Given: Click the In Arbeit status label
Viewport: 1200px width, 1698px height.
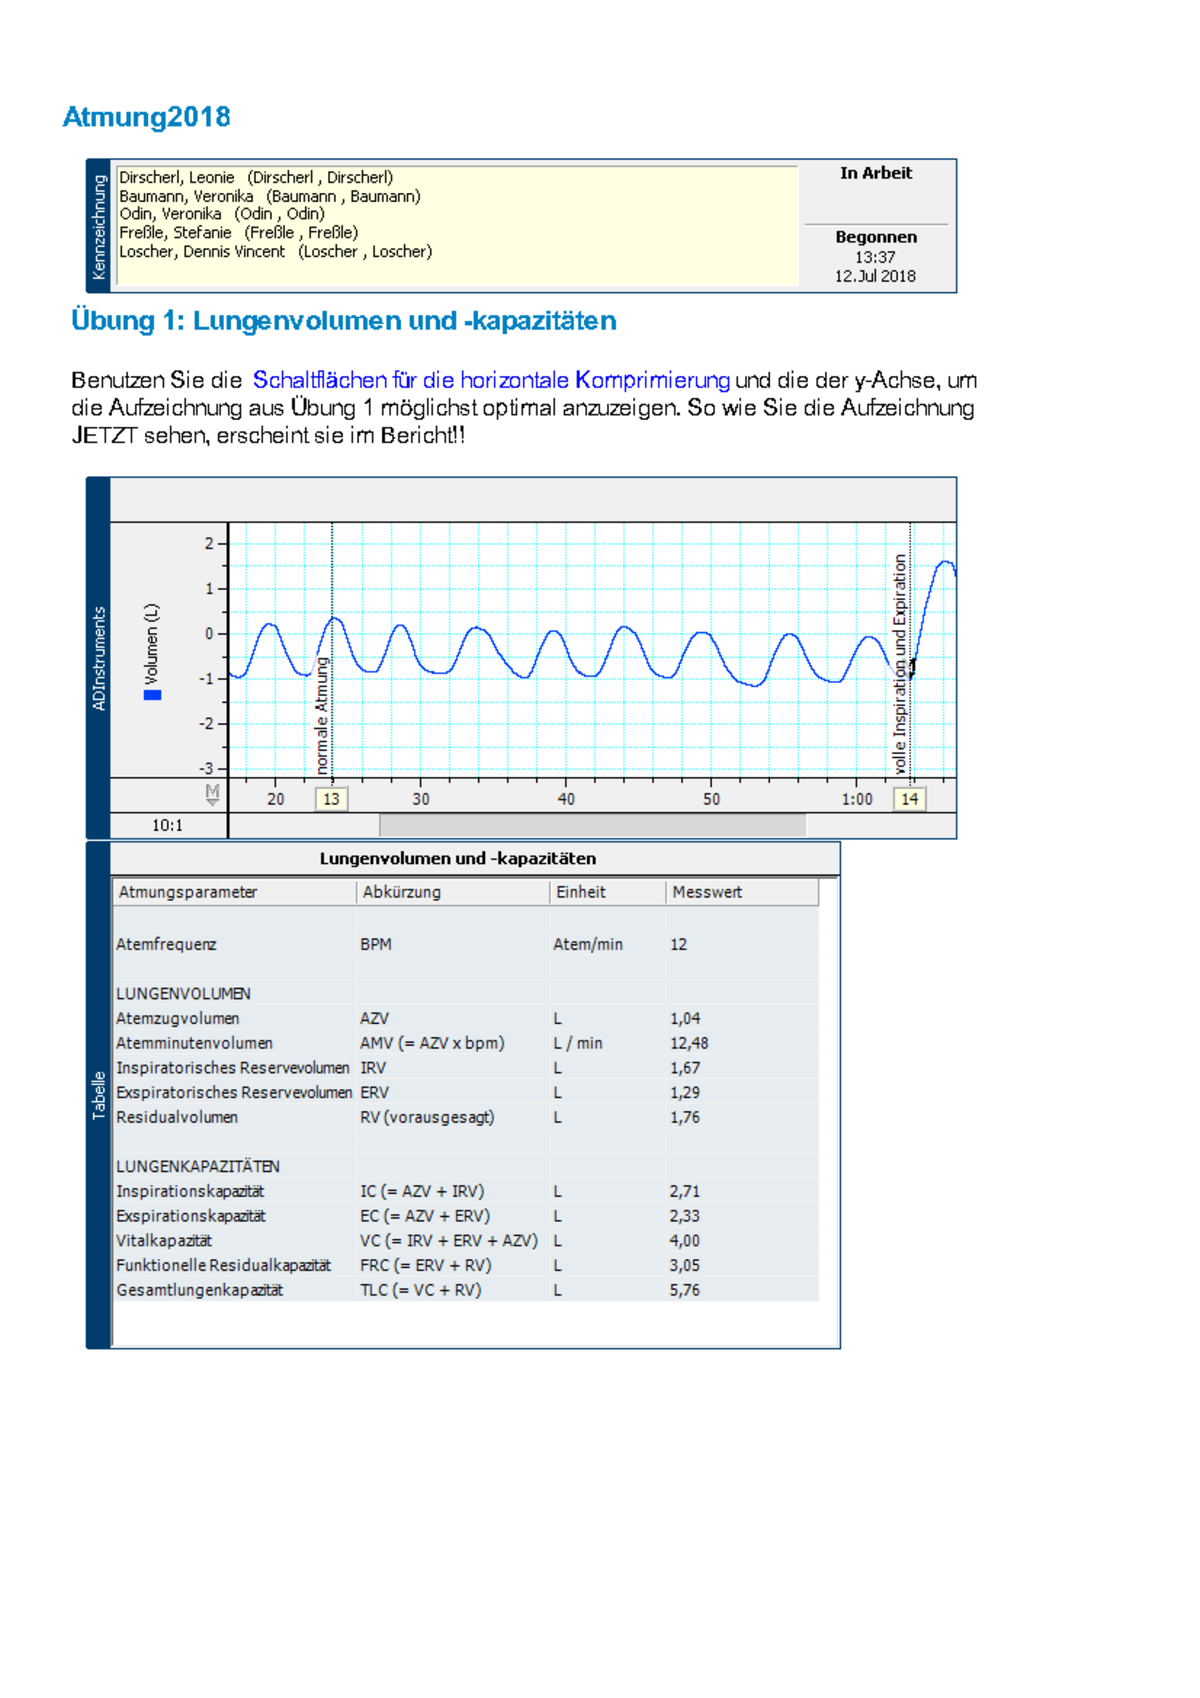Looking at the screenshot, I should pos(876,173).
